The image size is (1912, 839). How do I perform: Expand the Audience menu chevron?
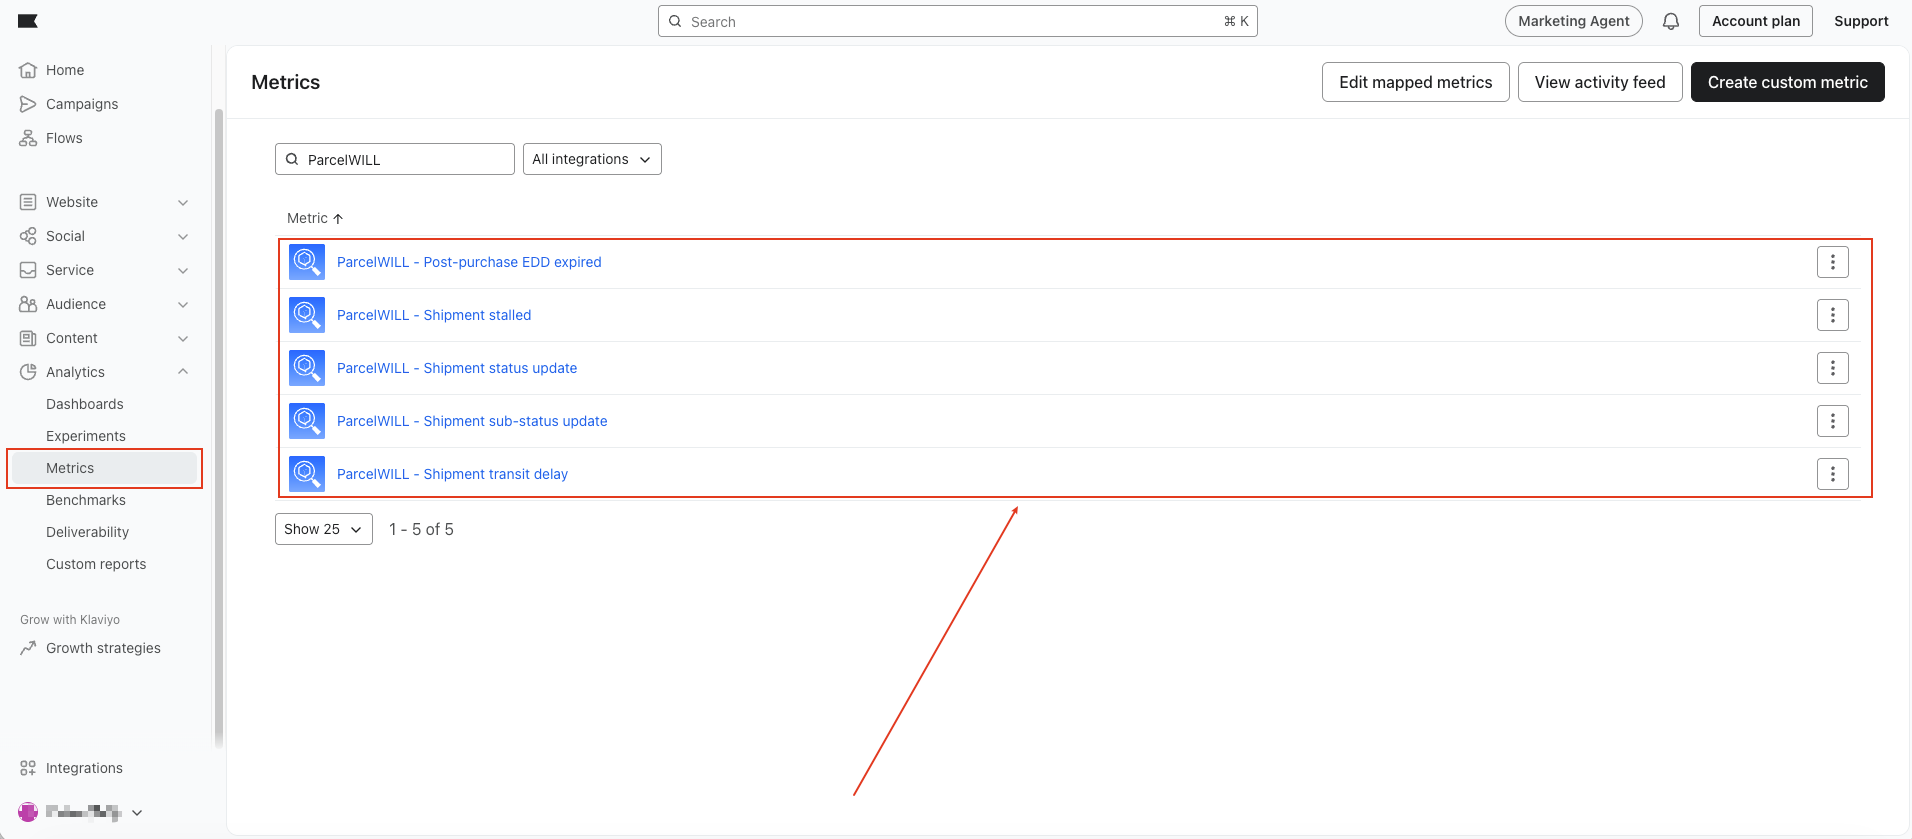(x=183, y=304)
